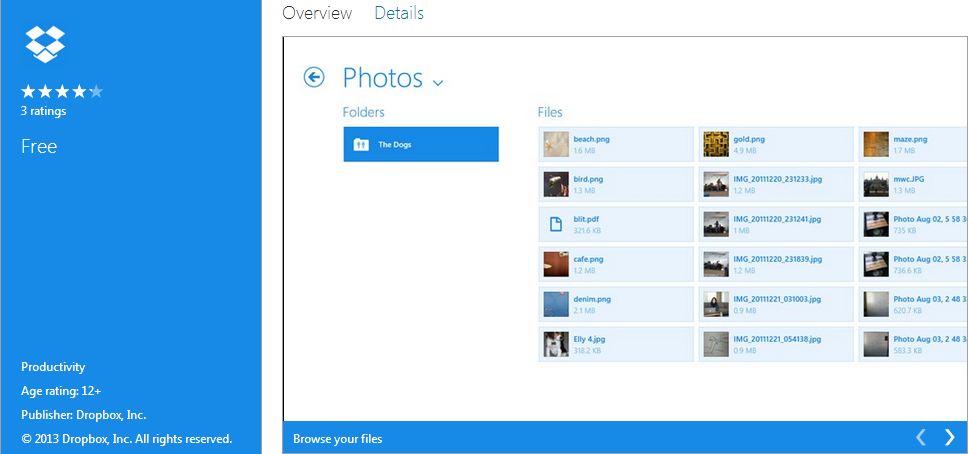Open the IMG_20111220_231241.jpg thumbnail
This screenshot has width=968, height=454.
point(716,224)
